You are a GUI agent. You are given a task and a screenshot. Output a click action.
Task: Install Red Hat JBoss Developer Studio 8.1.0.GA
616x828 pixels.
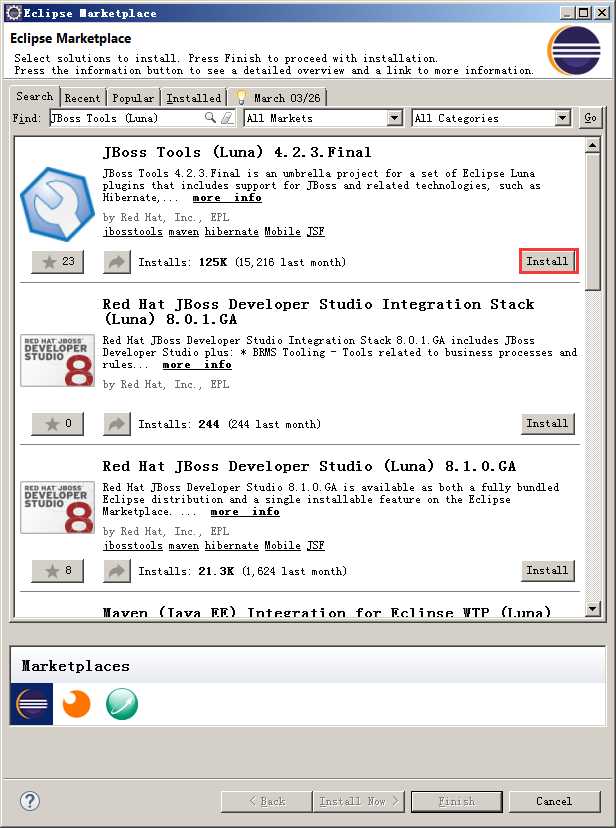tap(548, 570)
